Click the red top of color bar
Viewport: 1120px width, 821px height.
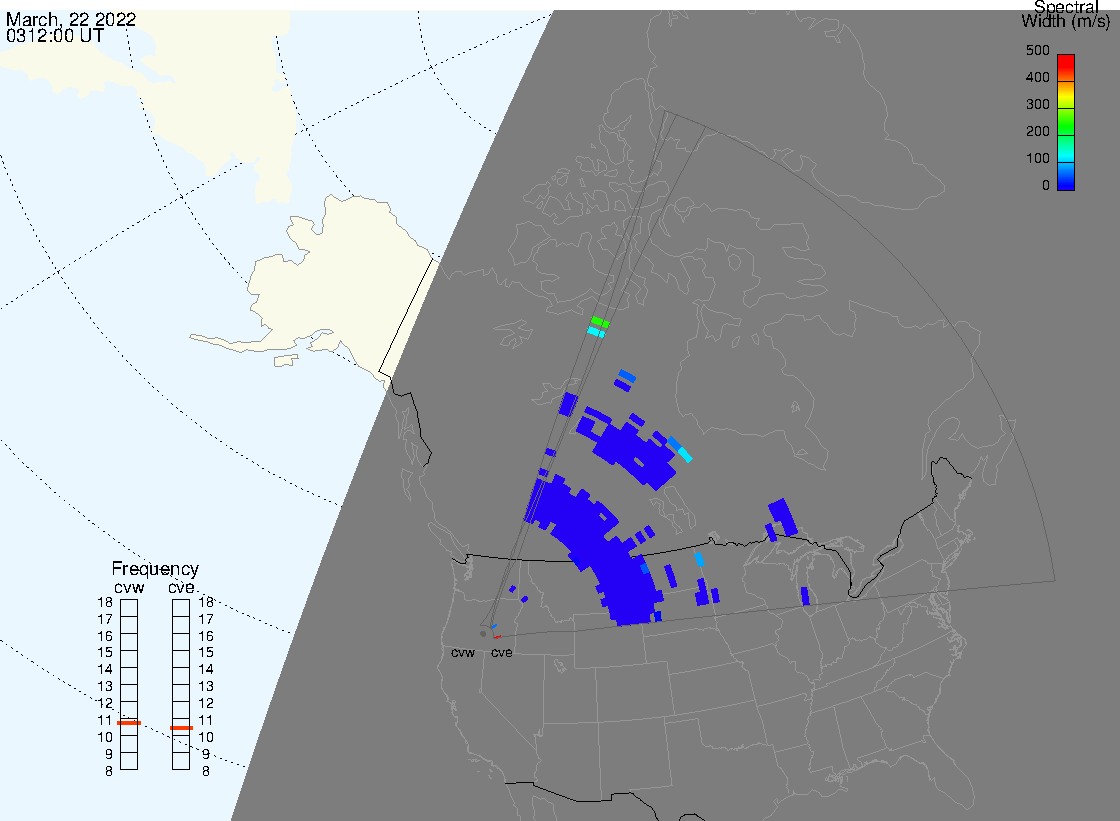[x=1066, y=60]
